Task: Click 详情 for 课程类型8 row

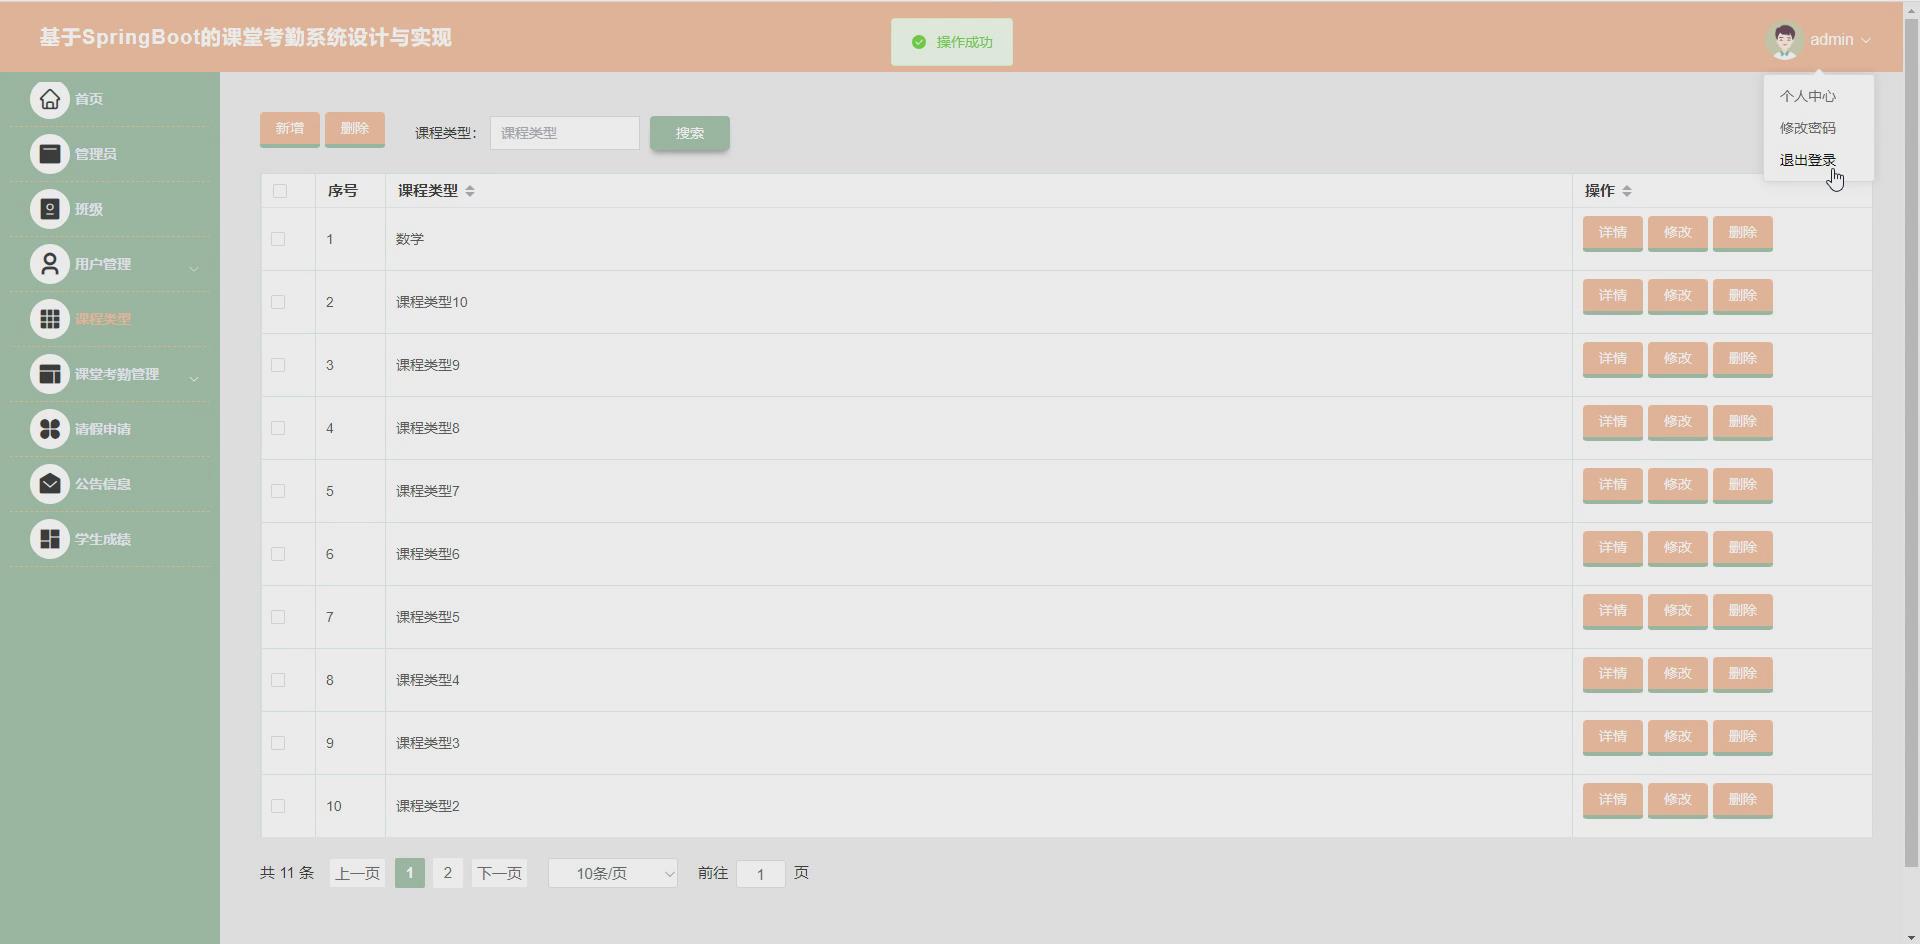Action: click(1612, 422)
